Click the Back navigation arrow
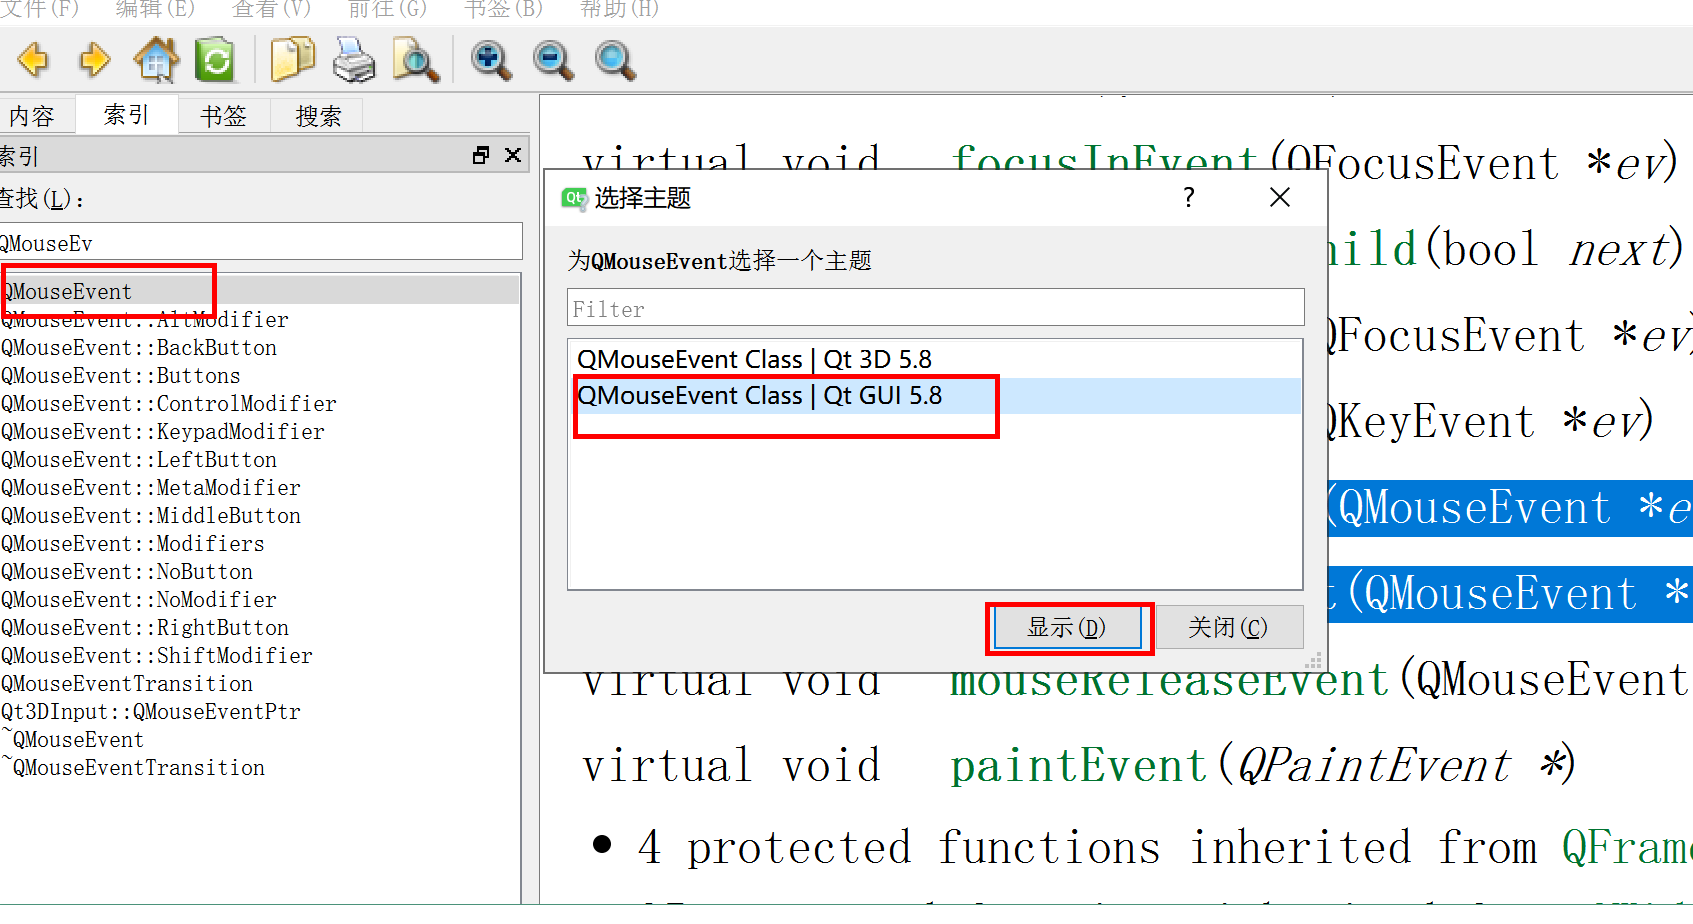This screenshot has width=1693, height=924. coord(33,60)
